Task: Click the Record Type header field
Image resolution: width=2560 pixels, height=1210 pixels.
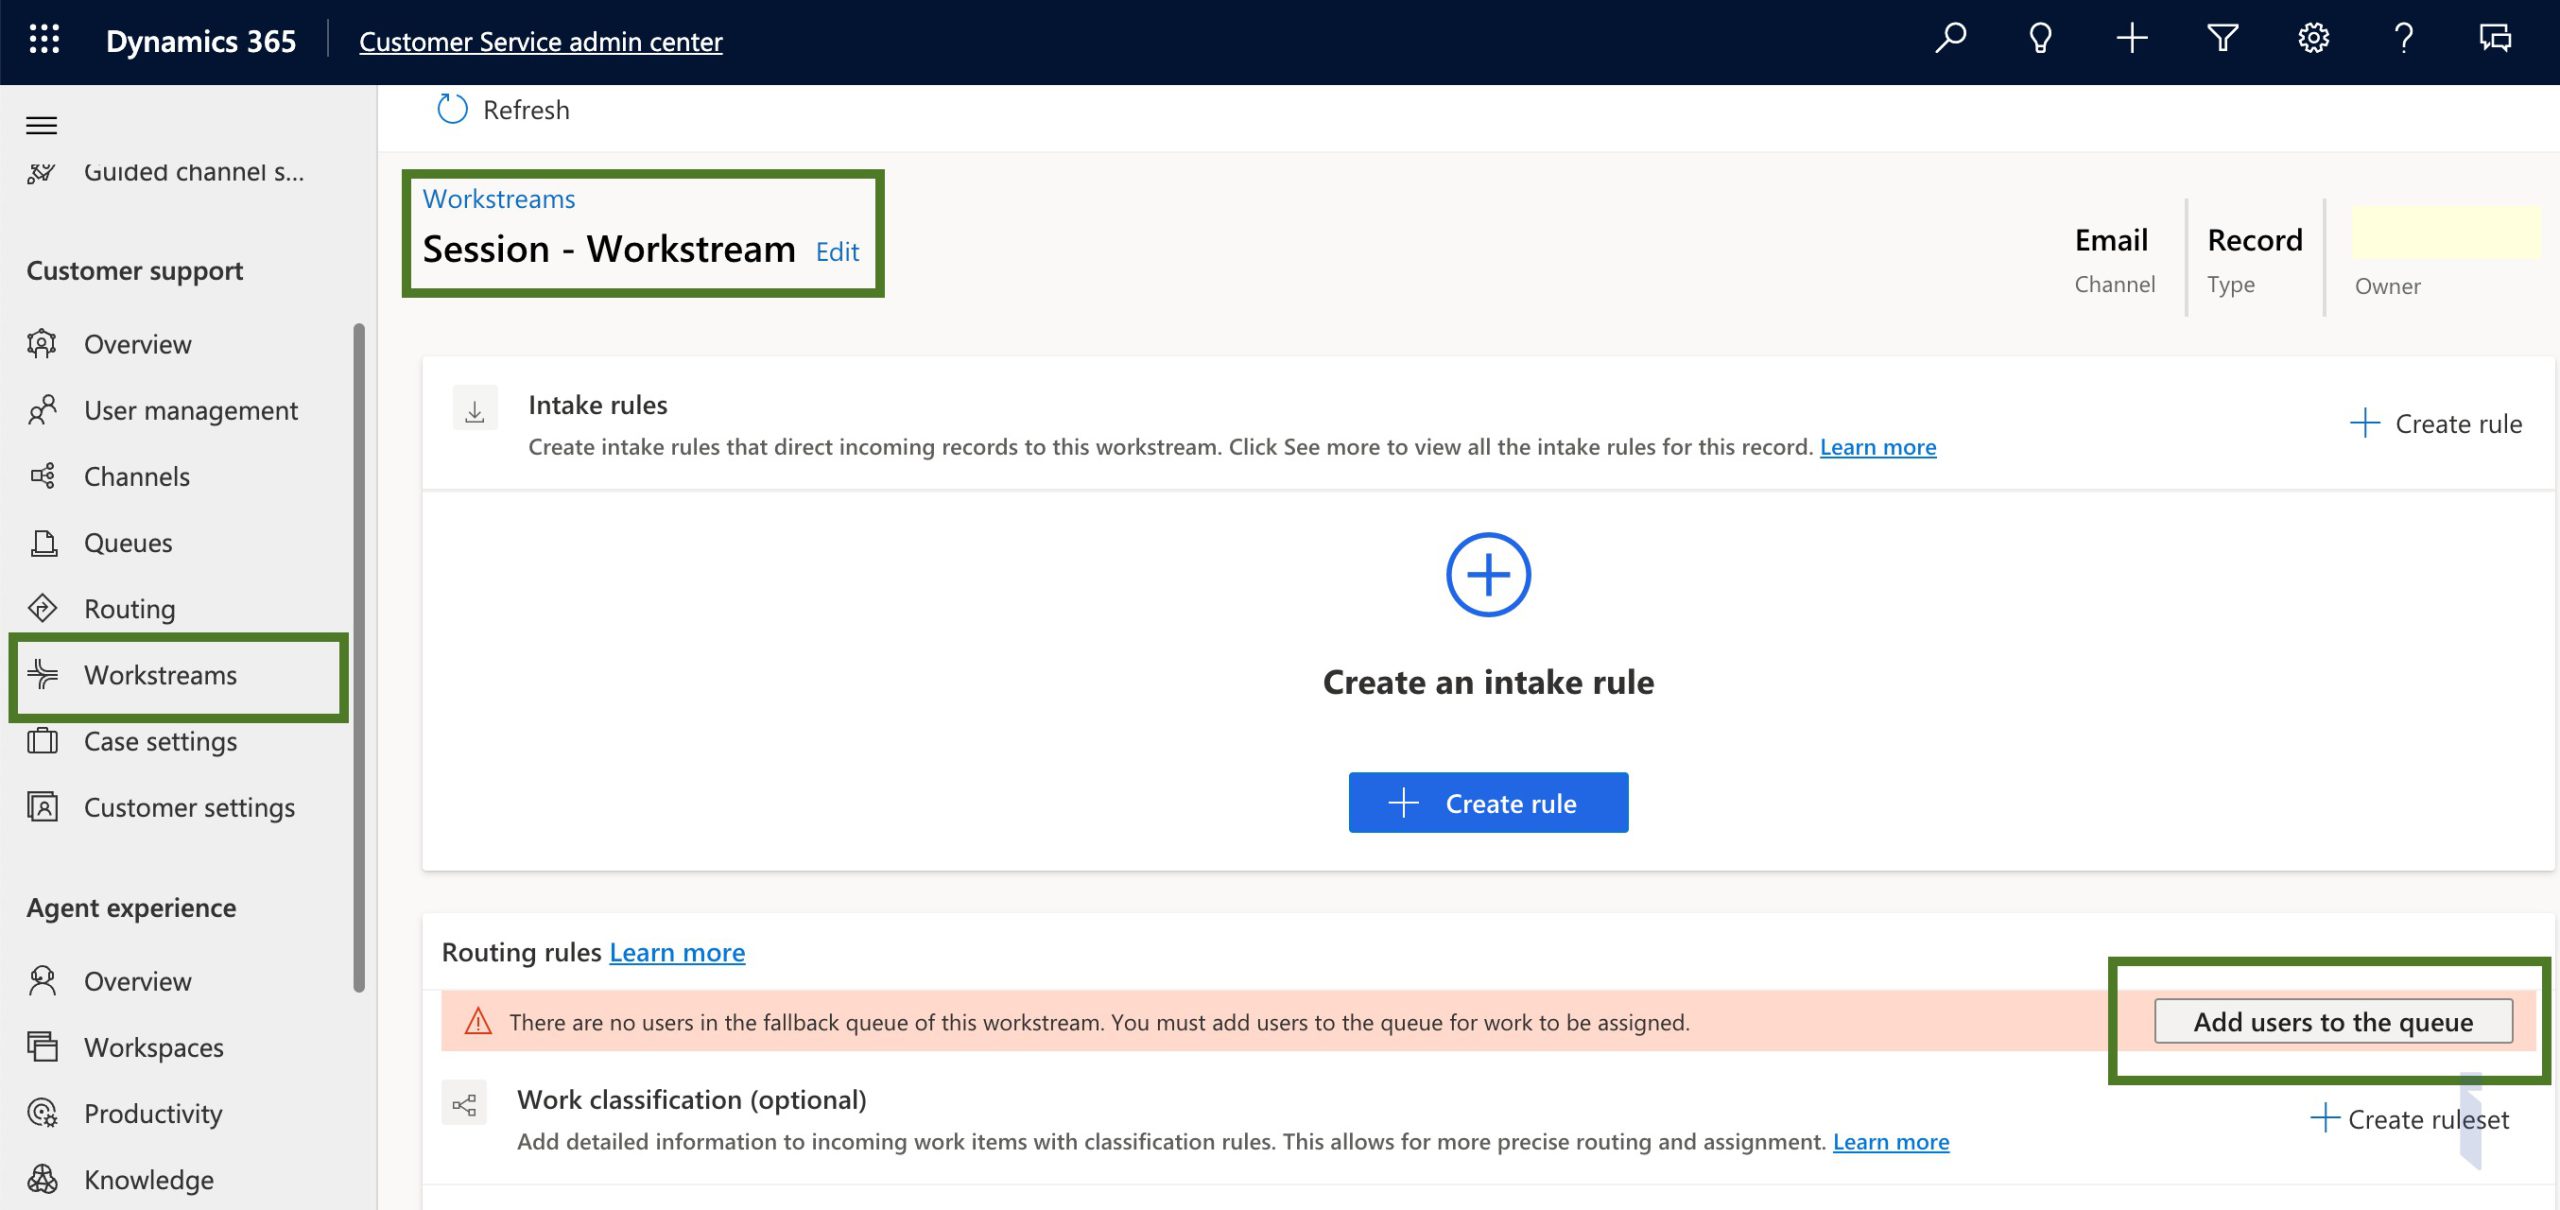Action: pyautogui.click(x=2254, y=259)
